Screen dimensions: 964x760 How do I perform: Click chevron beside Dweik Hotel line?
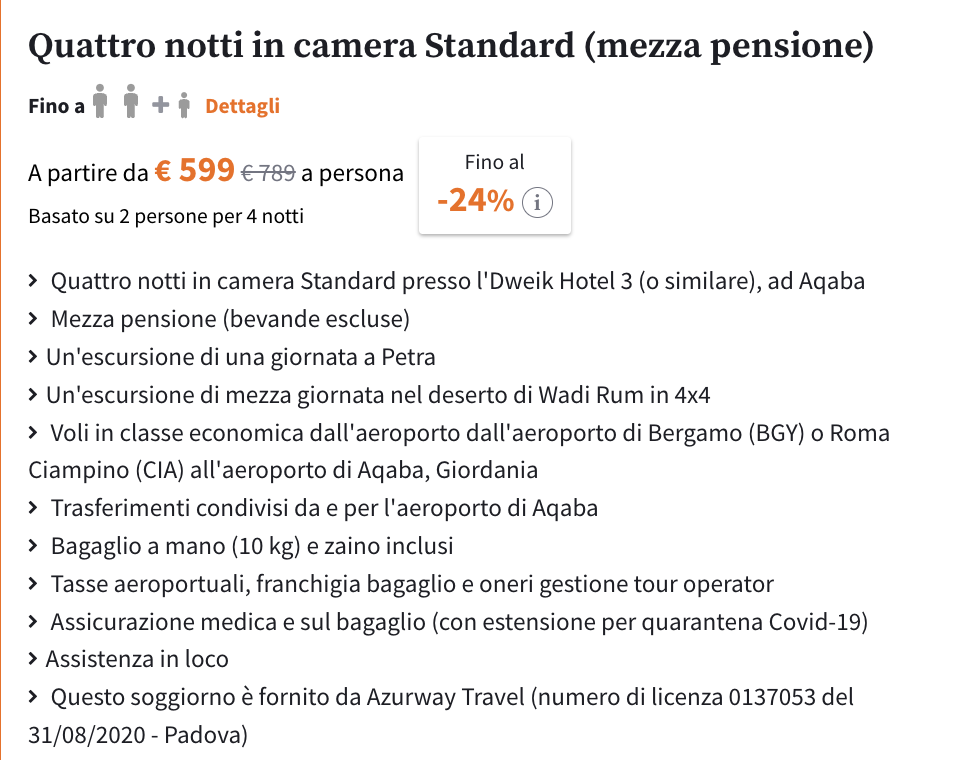[33, 282]
